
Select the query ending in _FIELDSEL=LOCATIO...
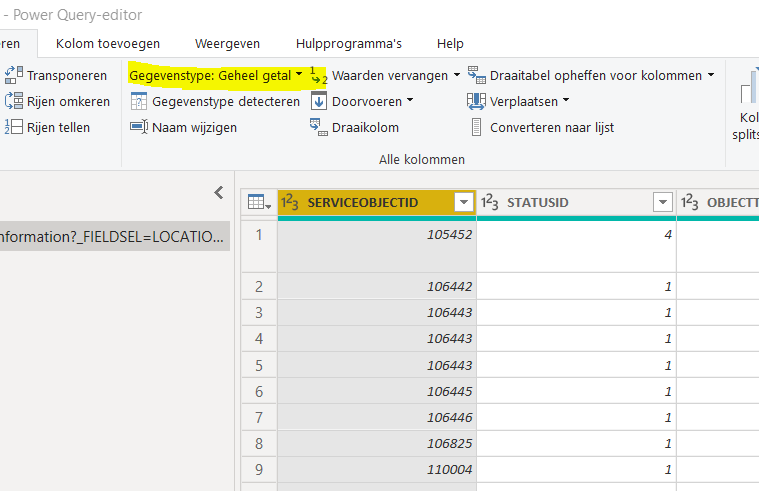pos(115,236)
